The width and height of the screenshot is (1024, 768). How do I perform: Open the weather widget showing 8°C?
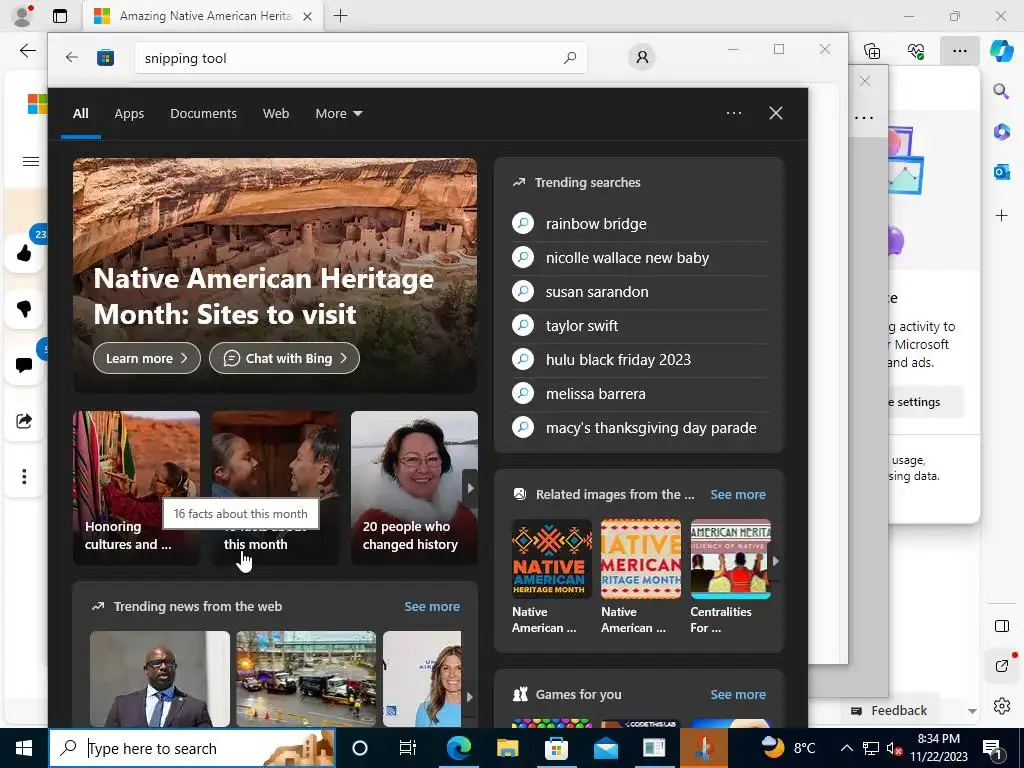790,748
